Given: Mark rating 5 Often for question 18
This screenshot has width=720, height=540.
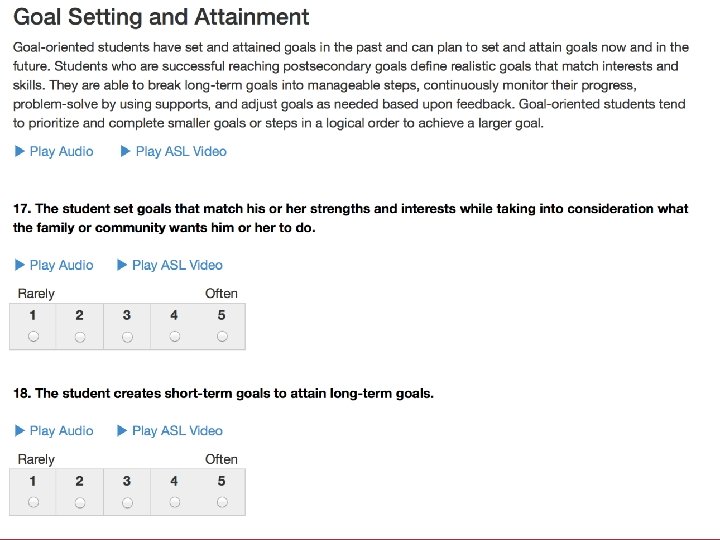Looking at the screenshot, I should pyautogui.click(x=222, y=502).
